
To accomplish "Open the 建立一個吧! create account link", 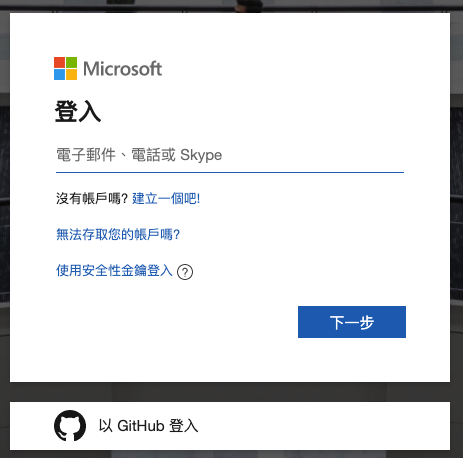I will (166, 199).
